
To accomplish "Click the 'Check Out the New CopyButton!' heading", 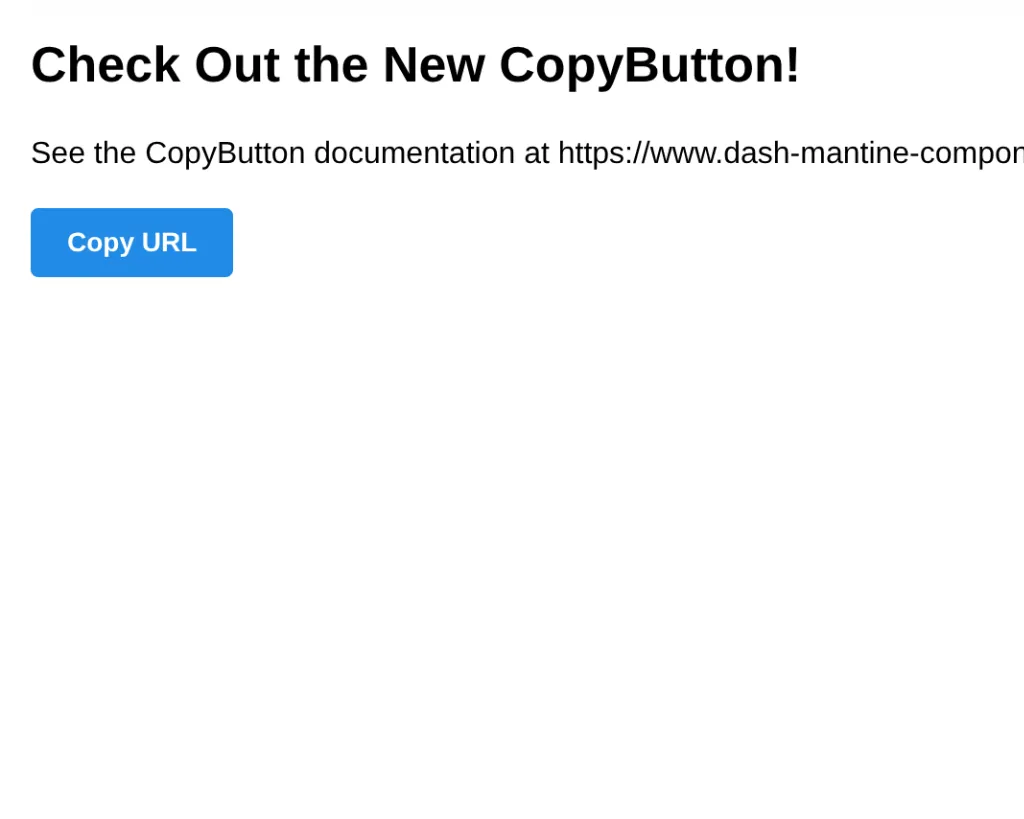I will coord(415,65).
